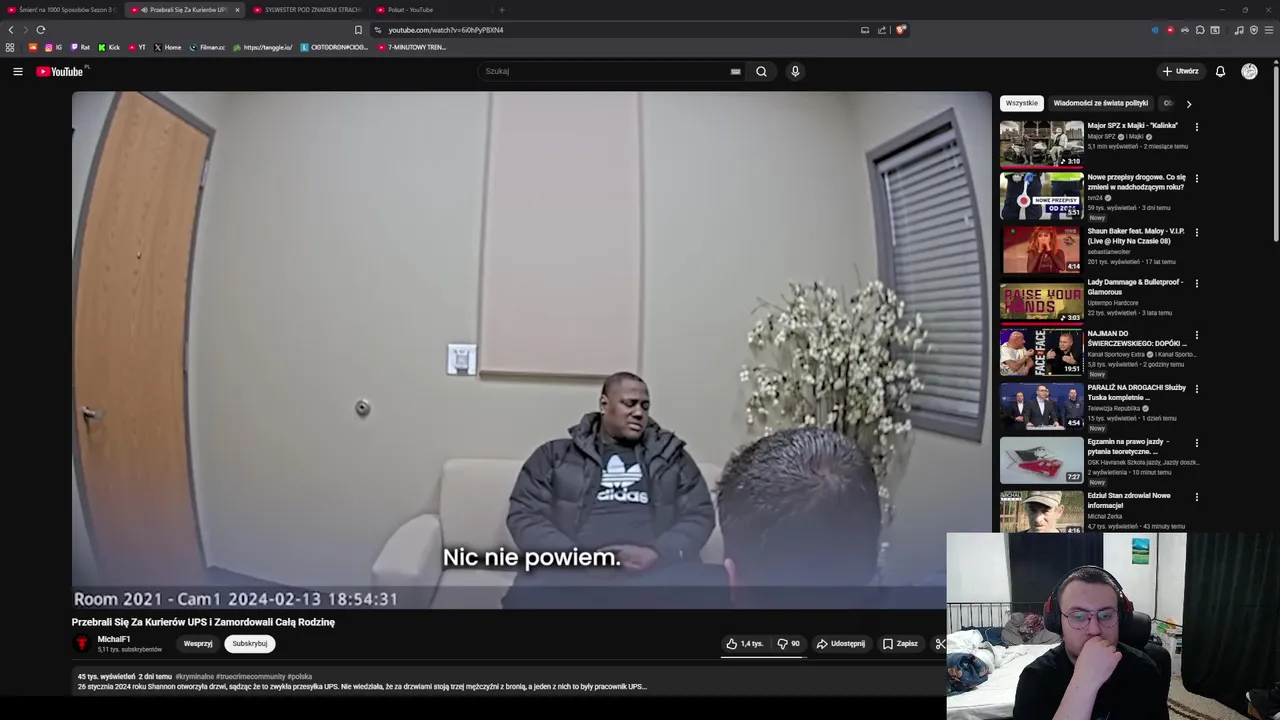Go back in browser history
This screenshot has height=720, width=1280.
(11, 30)
